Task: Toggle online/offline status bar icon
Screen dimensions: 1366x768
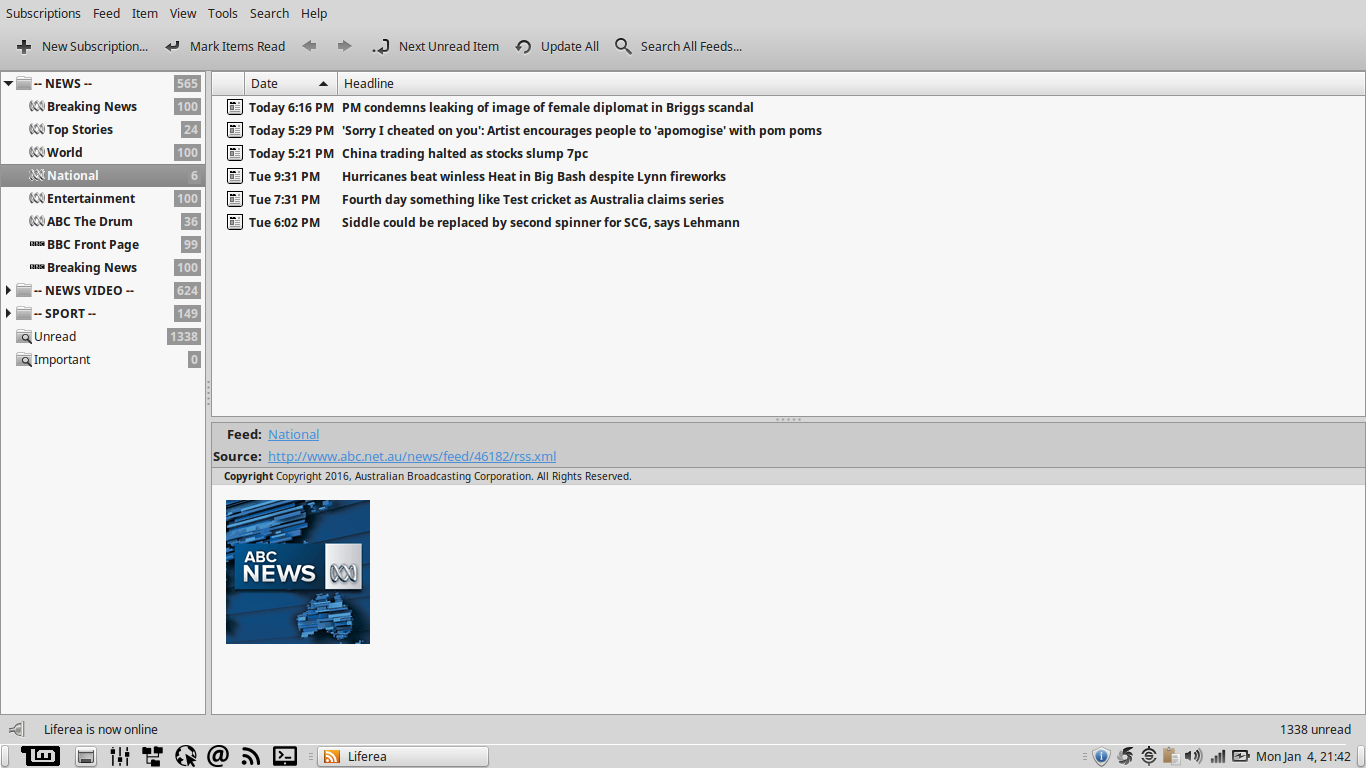Action: [17, 729]
